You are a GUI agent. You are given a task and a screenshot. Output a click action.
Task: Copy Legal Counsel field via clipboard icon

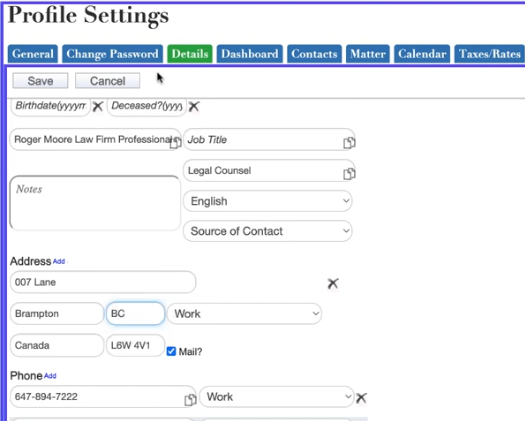tap(349, 173)
